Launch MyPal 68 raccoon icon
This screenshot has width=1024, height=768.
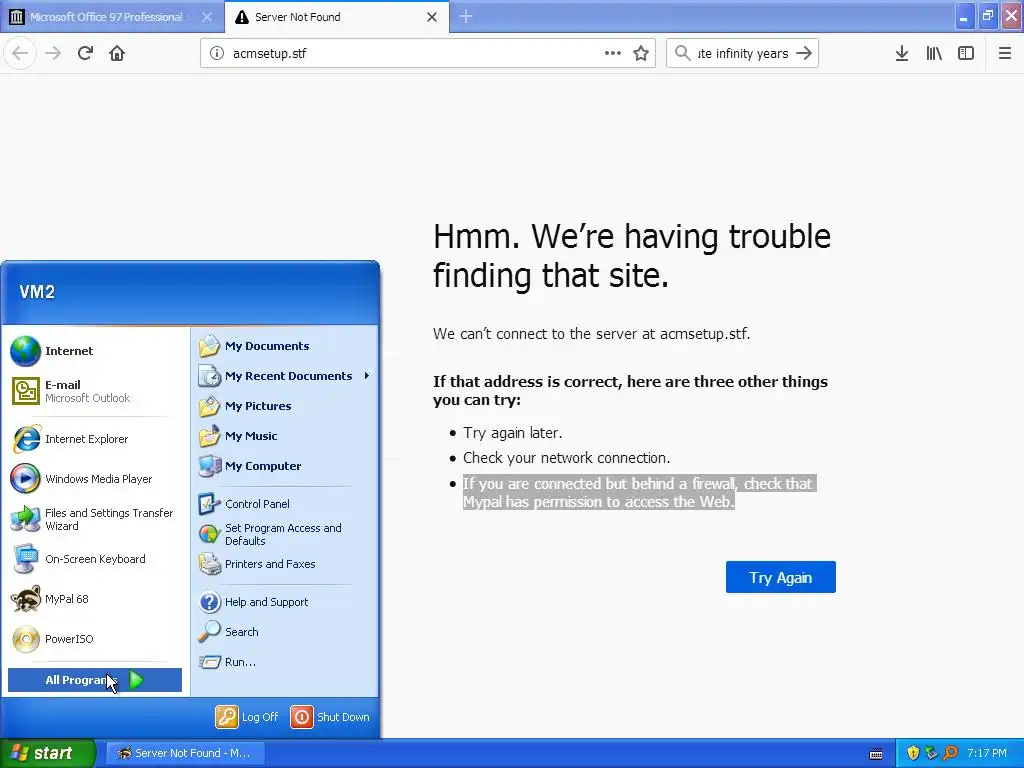[x=95, y=599]
